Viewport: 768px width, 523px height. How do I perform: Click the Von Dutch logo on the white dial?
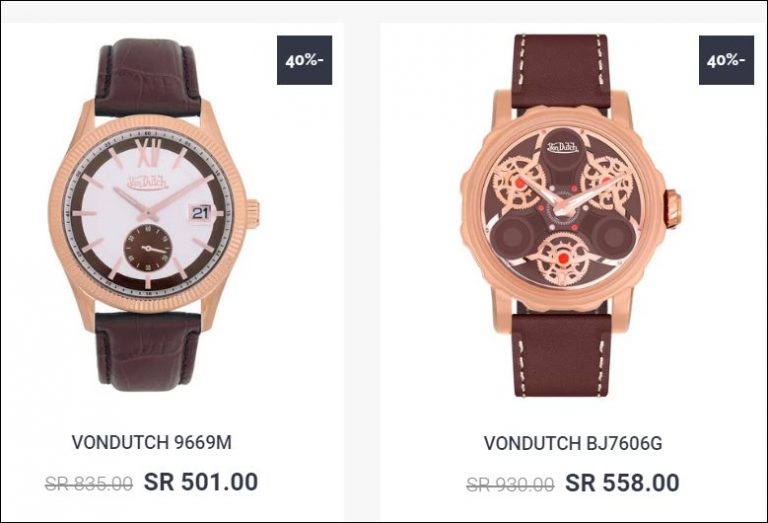point(147,183)
